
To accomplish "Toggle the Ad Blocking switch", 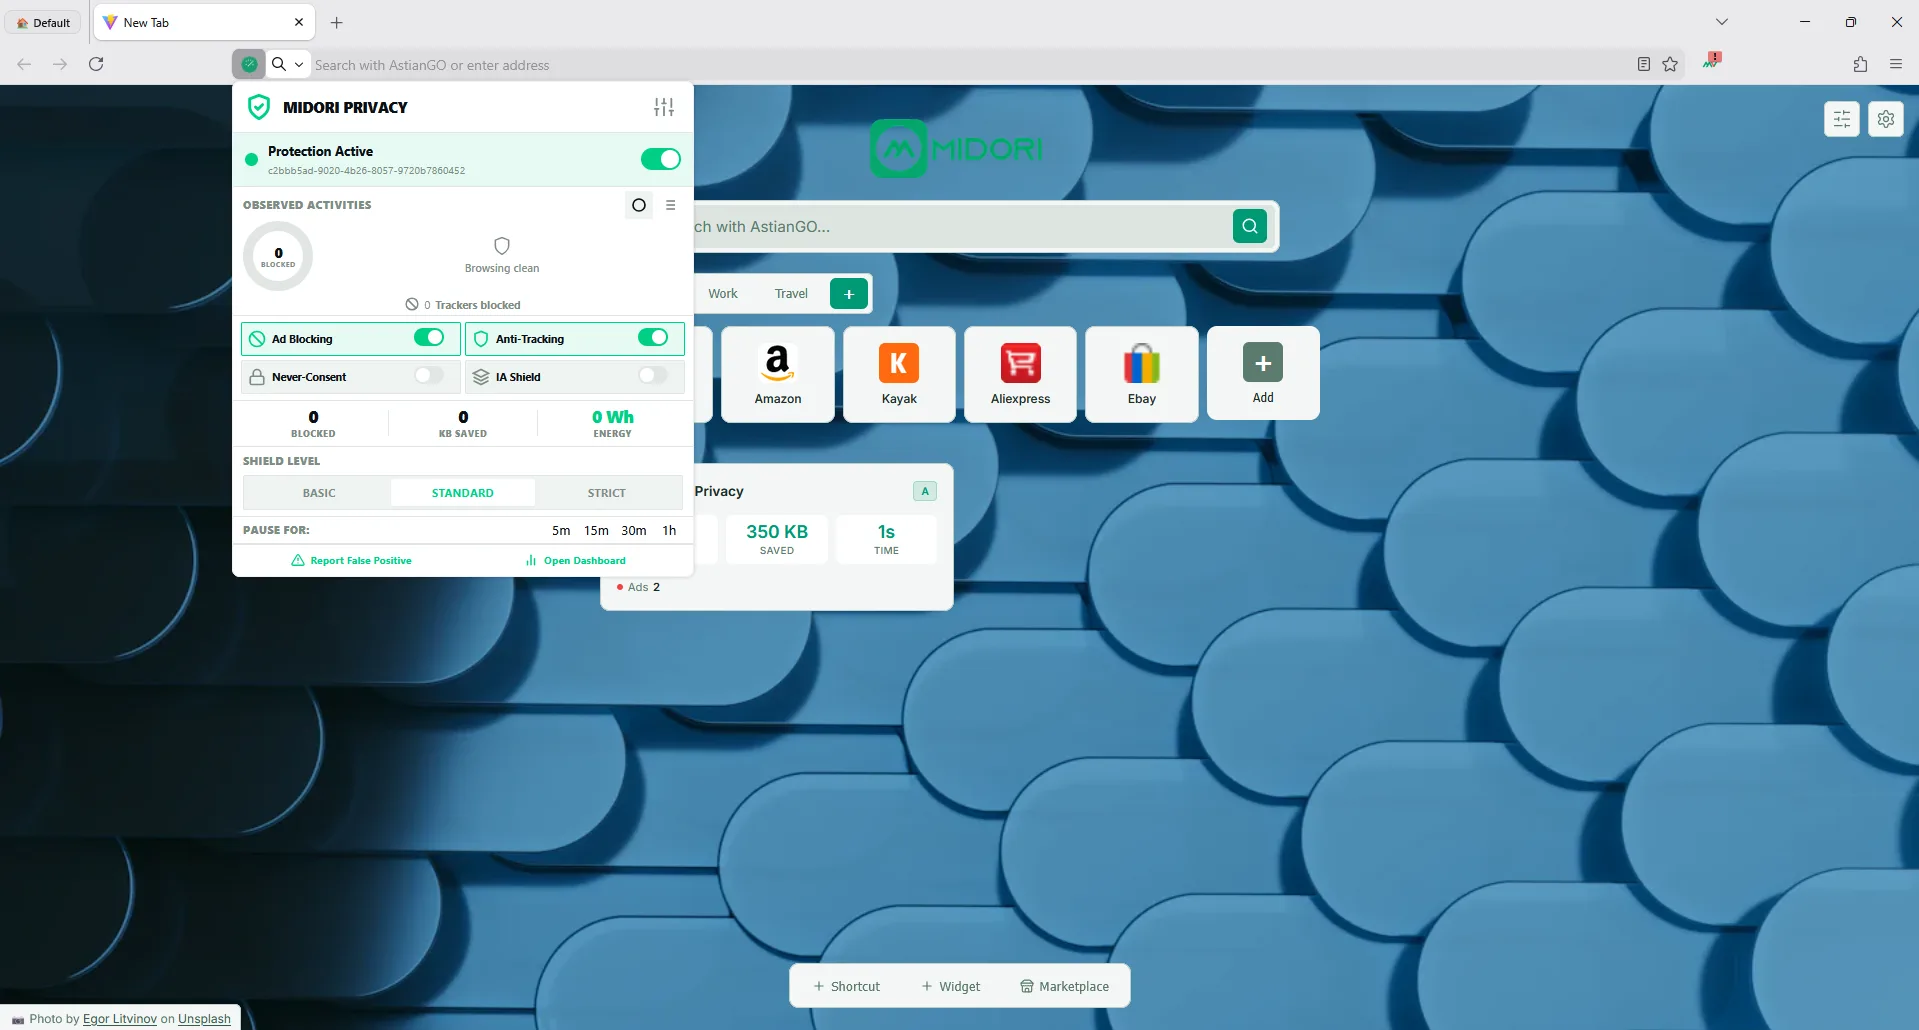I will coord(429,338).
